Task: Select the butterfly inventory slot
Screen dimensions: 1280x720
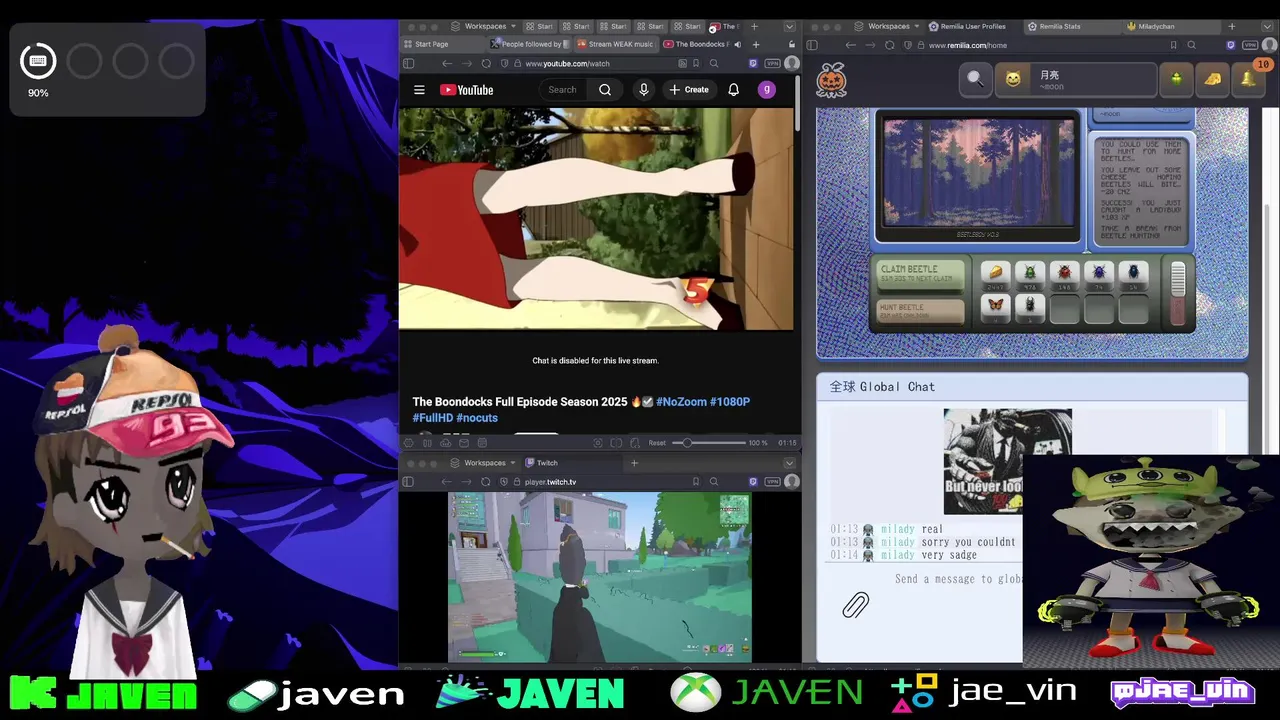Action: point(995,307)
